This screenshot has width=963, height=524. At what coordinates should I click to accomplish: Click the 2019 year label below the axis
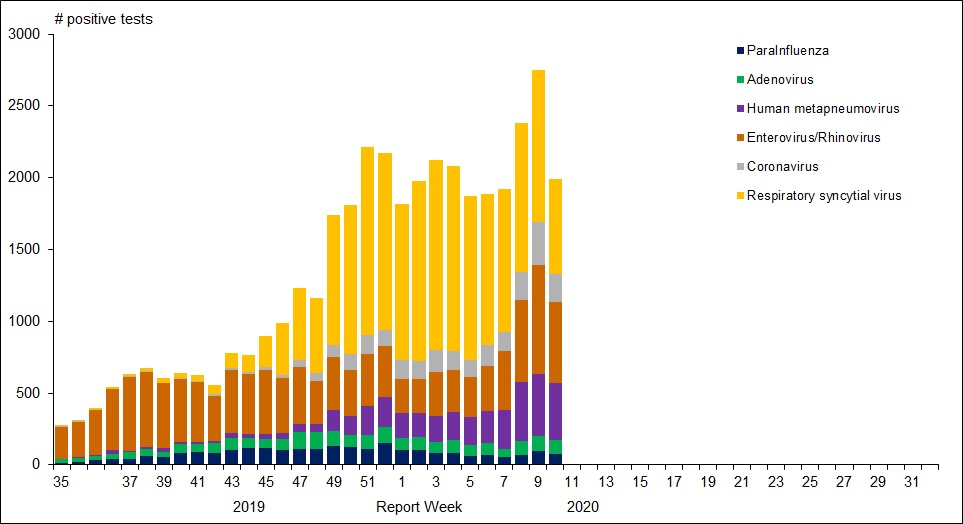pyautogui.click(x=249, y=507)
